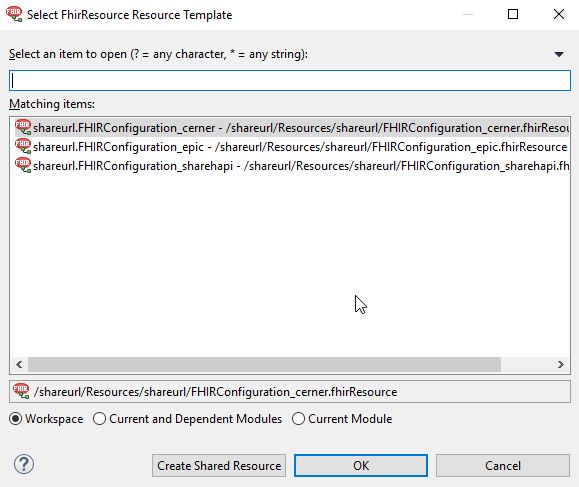Focus the item search input field
Image resolution: width=579 pixels, height=487 pixels.
point(290,80)
